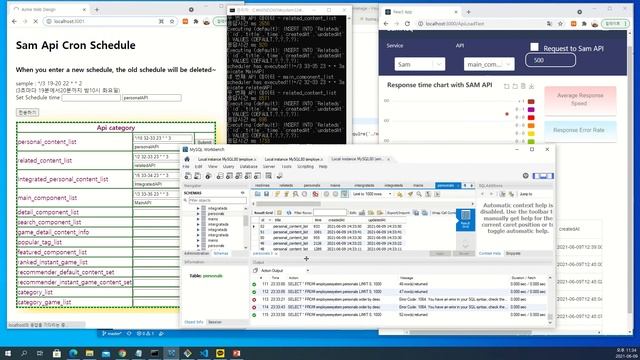Screen dimensions: 640x360
Task: Open the Workbench File menu
Action: (x=186, y=167)
